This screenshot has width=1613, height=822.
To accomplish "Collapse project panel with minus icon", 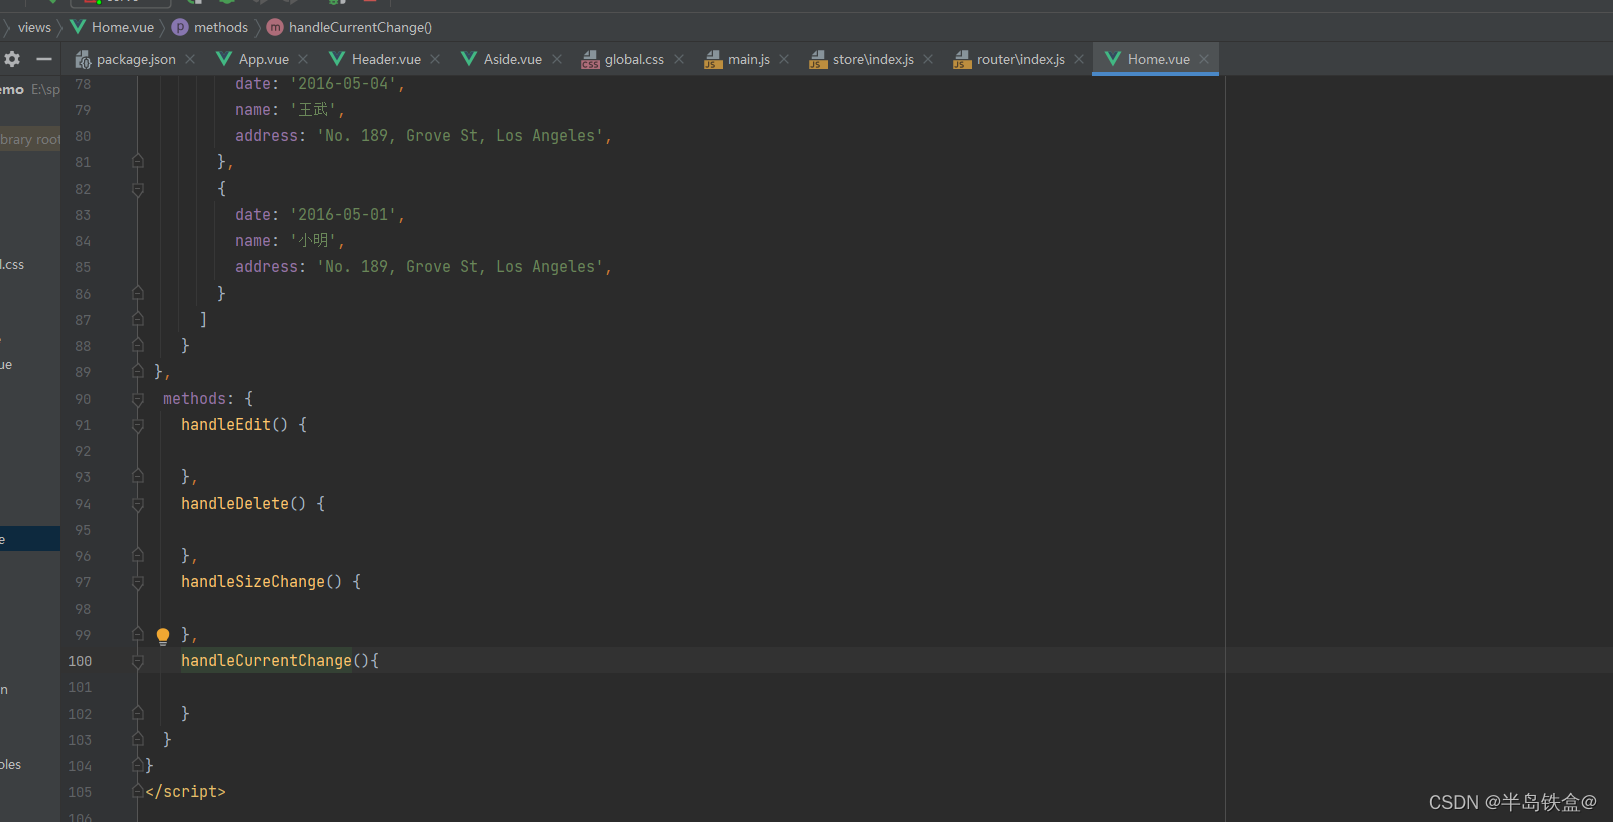I will point(43,59).
